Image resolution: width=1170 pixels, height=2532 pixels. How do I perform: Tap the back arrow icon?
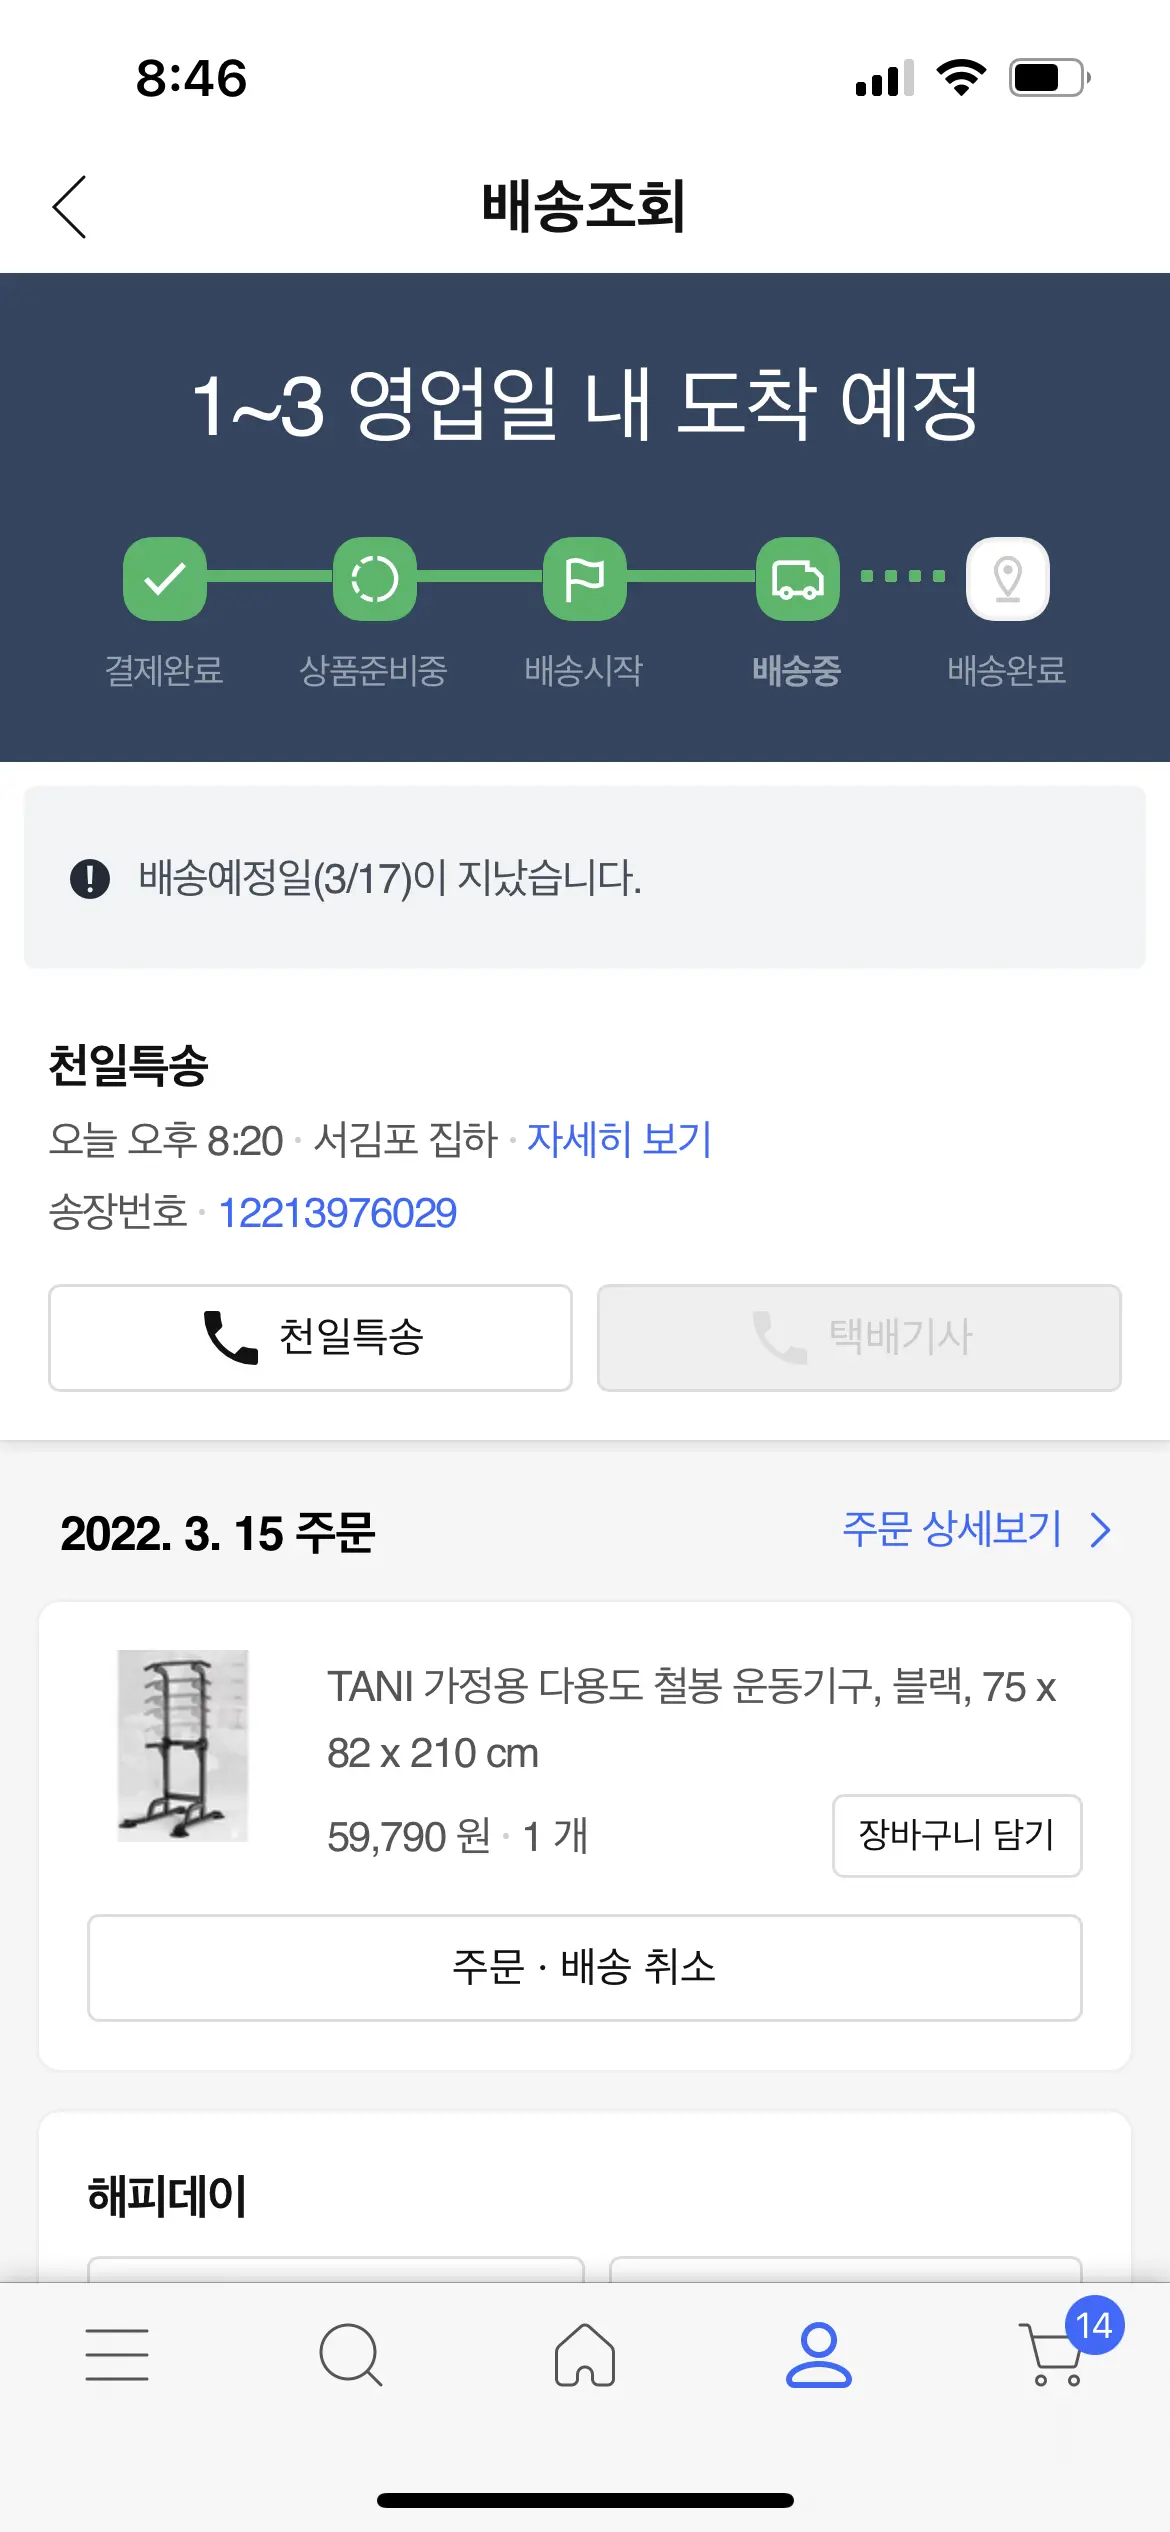pos(70,207)
